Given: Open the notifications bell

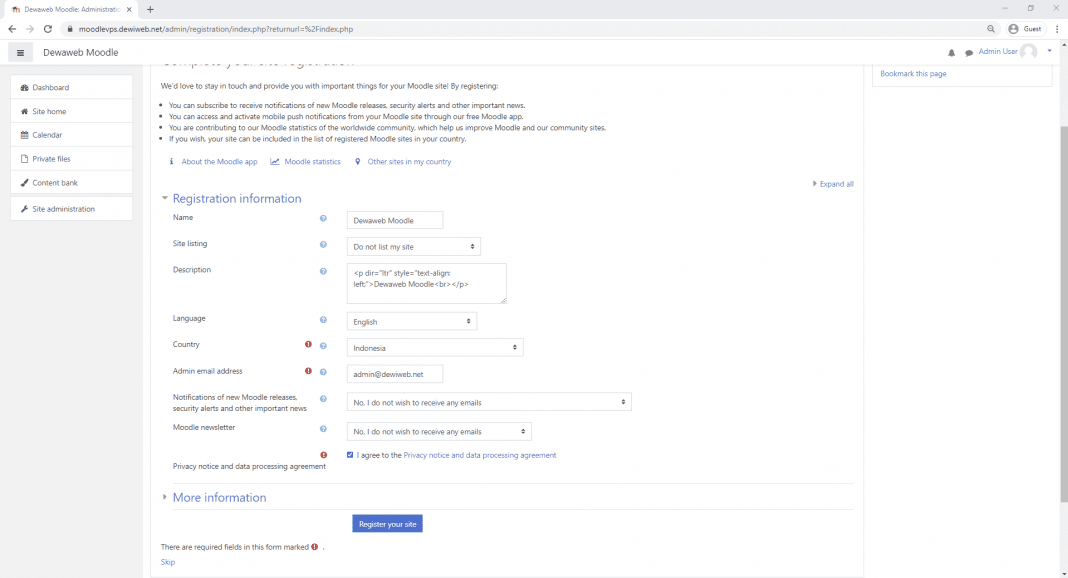Looking at the screenshot, I should (x=952, y=52).
